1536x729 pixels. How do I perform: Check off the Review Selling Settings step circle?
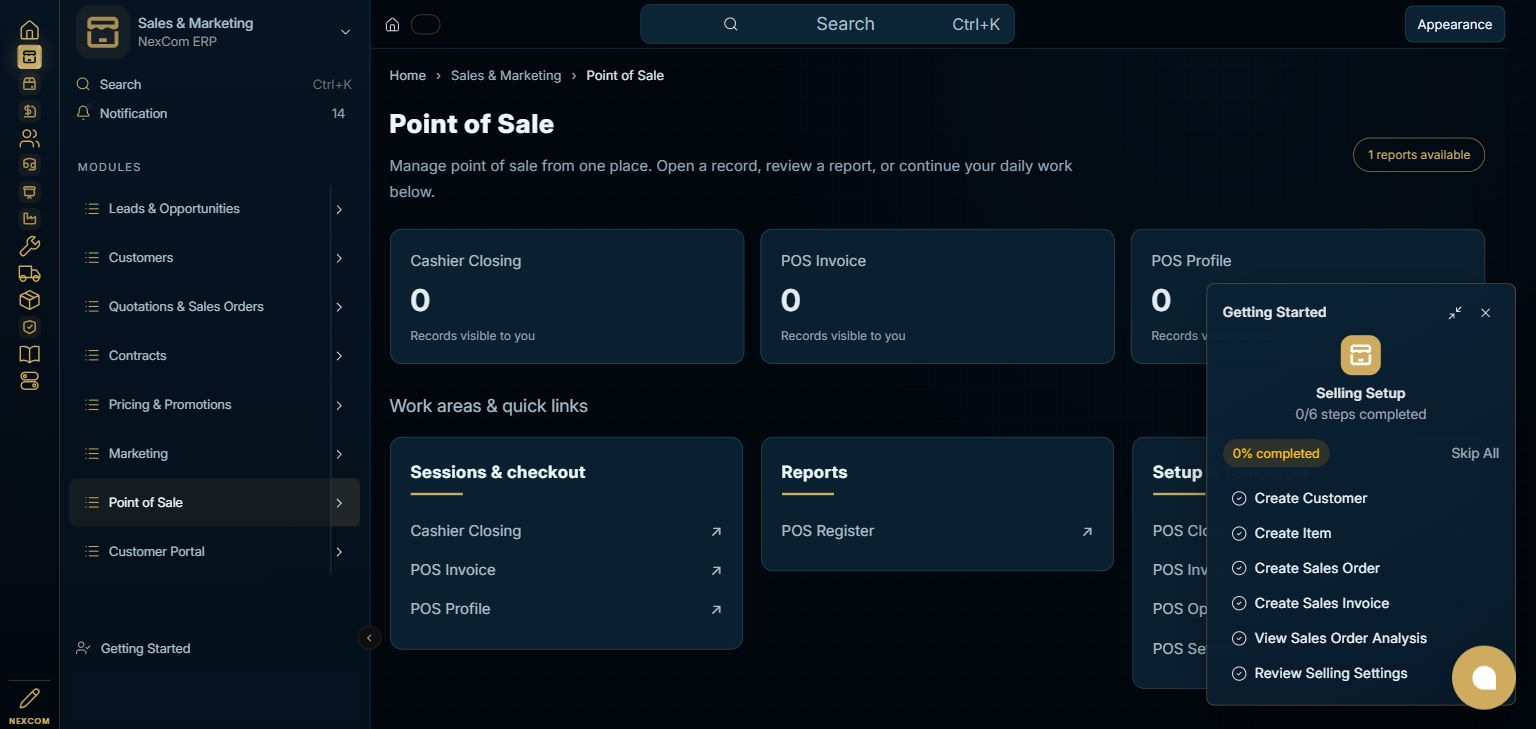(x=1239, y=673)
